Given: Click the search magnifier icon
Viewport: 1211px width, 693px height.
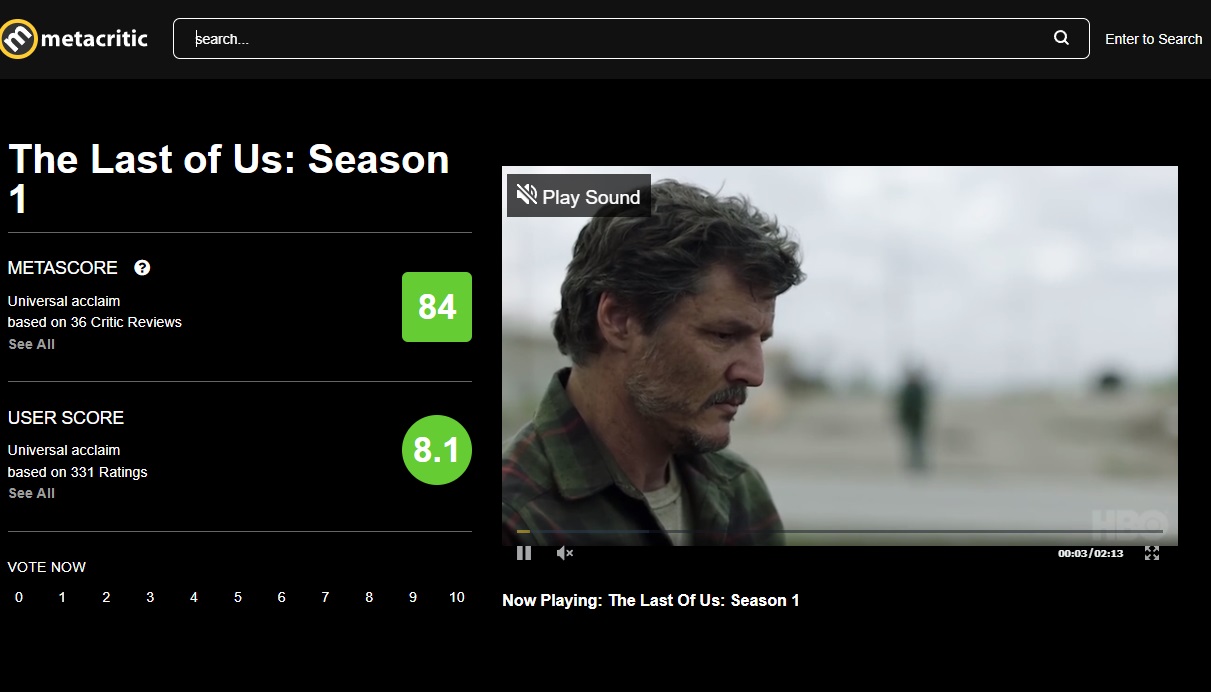Looking at the screenshot, I should point(1061,38).
